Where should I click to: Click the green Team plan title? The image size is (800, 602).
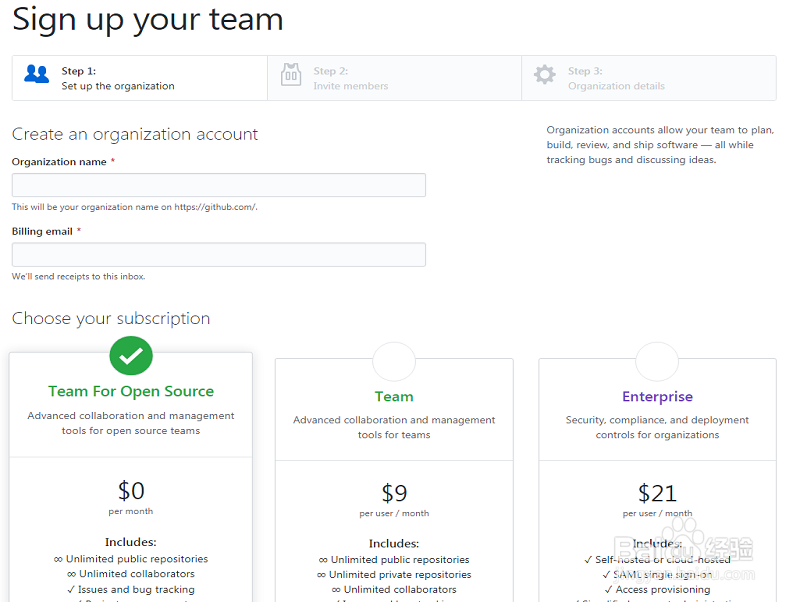pos(394,397)
